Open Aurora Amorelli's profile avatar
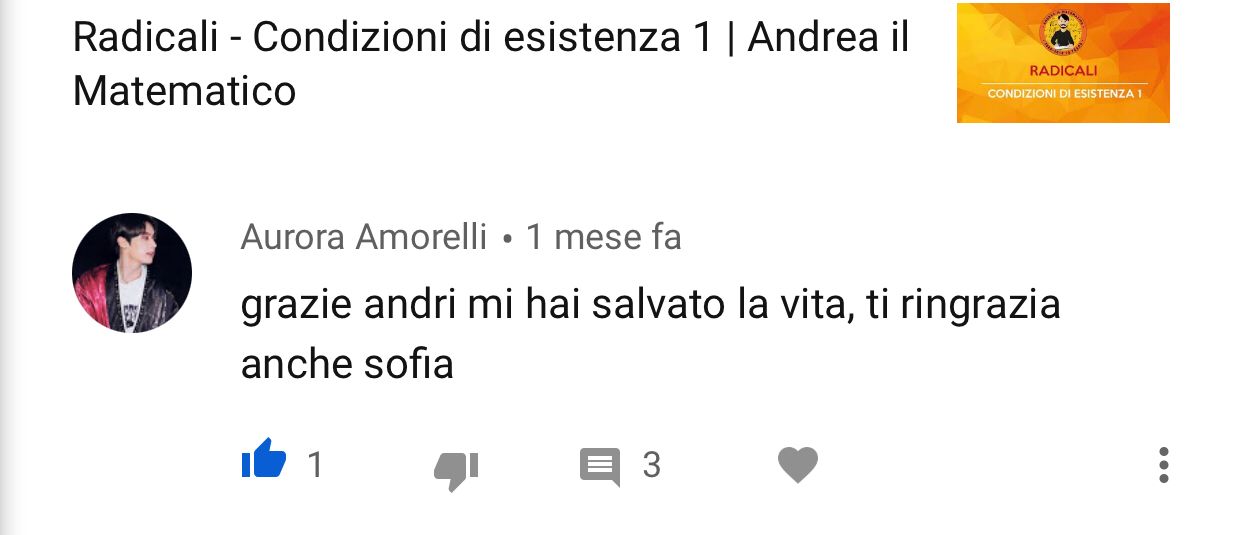This screenshot has height=535, width=1242. 132,273
